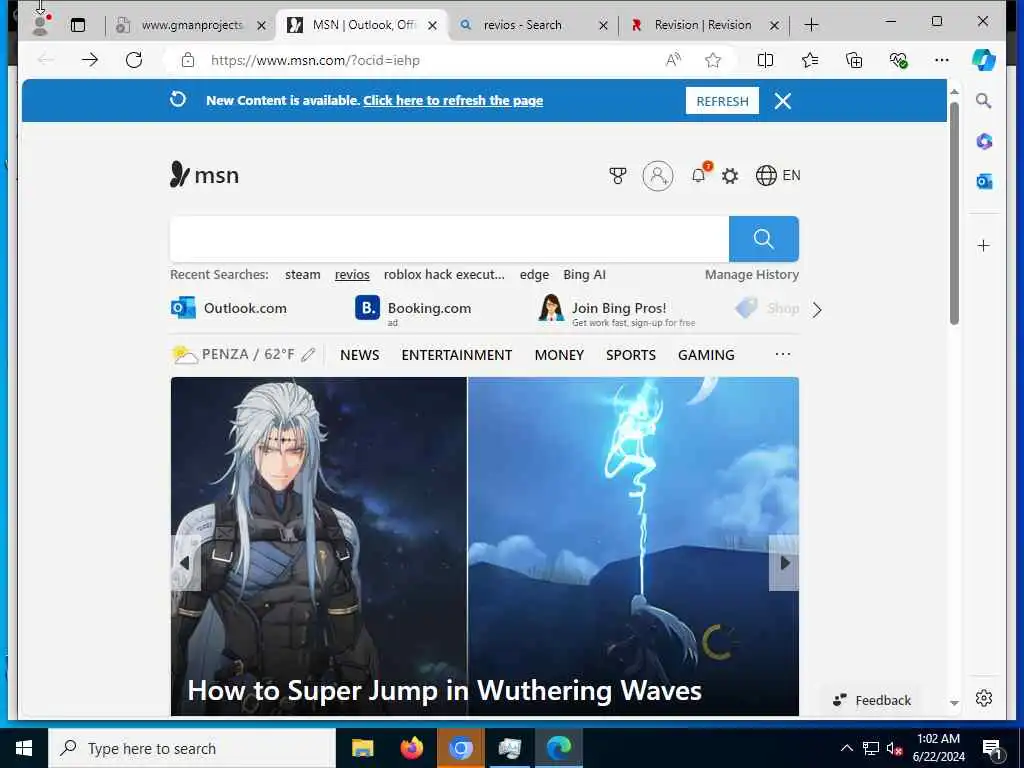
Task: Open Microsoft 365 sidebar icon
Action: 984,141
